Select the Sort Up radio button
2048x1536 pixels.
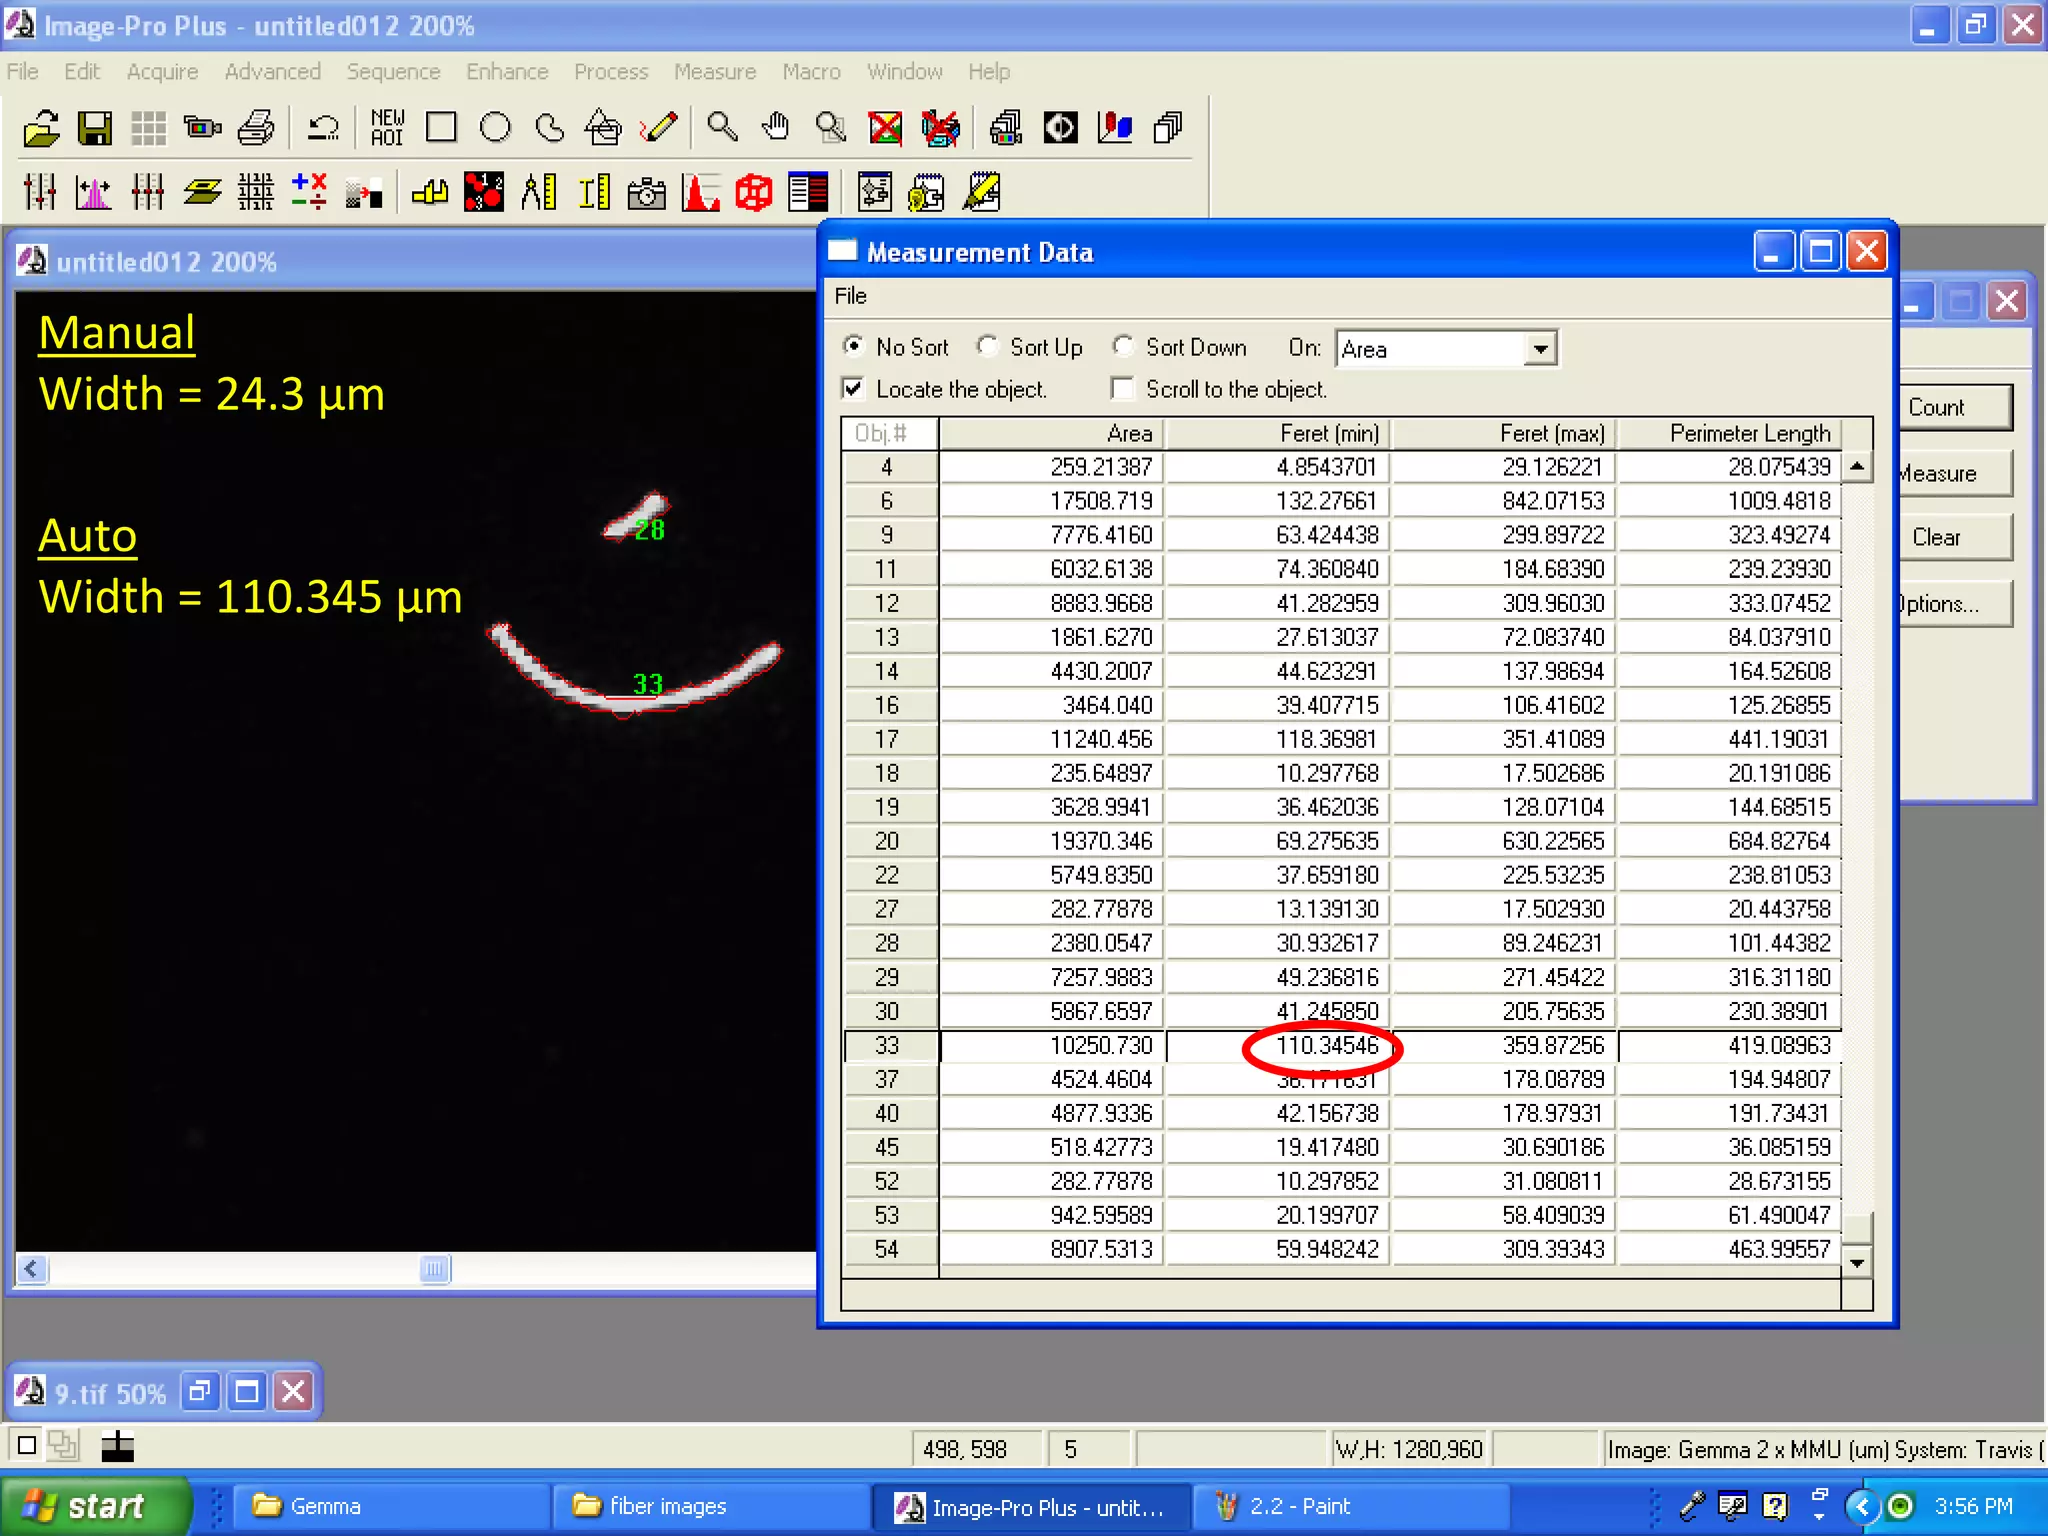(987, 346)
